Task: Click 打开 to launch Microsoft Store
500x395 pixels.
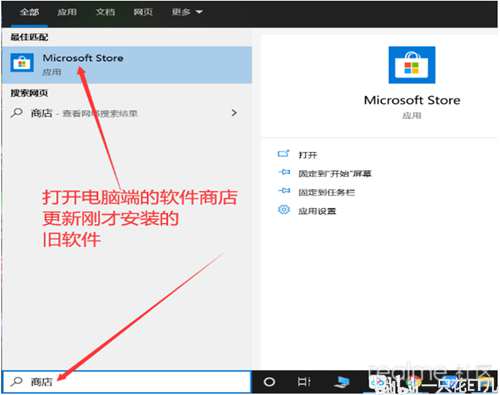Action: coord(307,155)
